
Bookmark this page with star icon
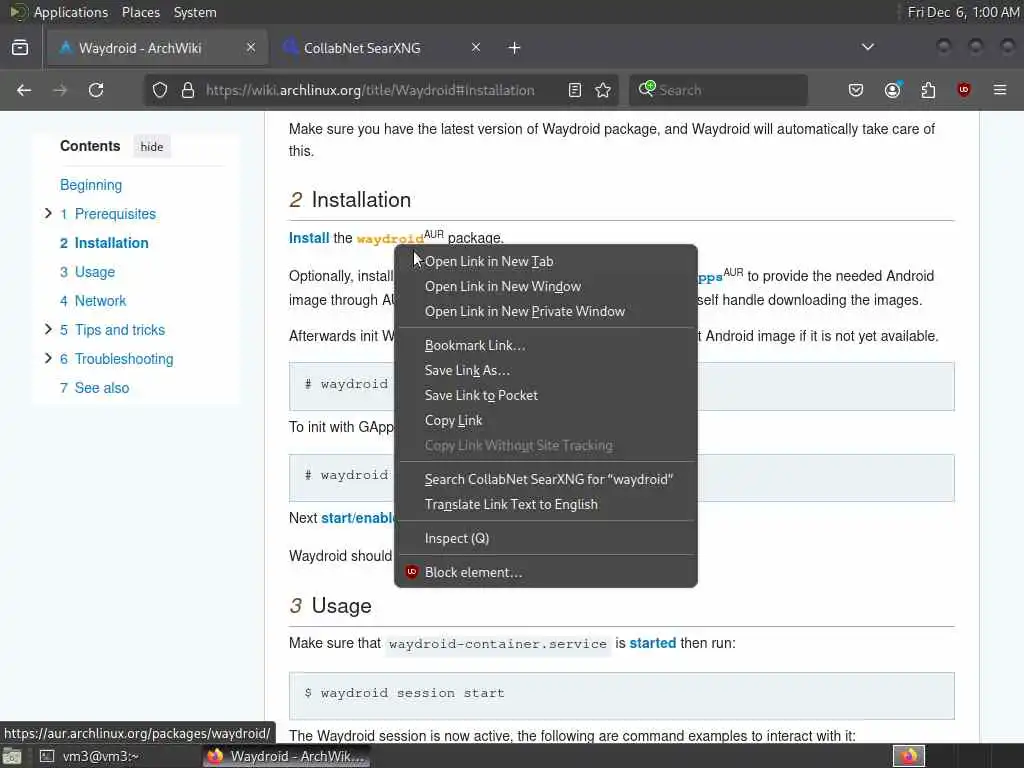(x=603, y=90)
